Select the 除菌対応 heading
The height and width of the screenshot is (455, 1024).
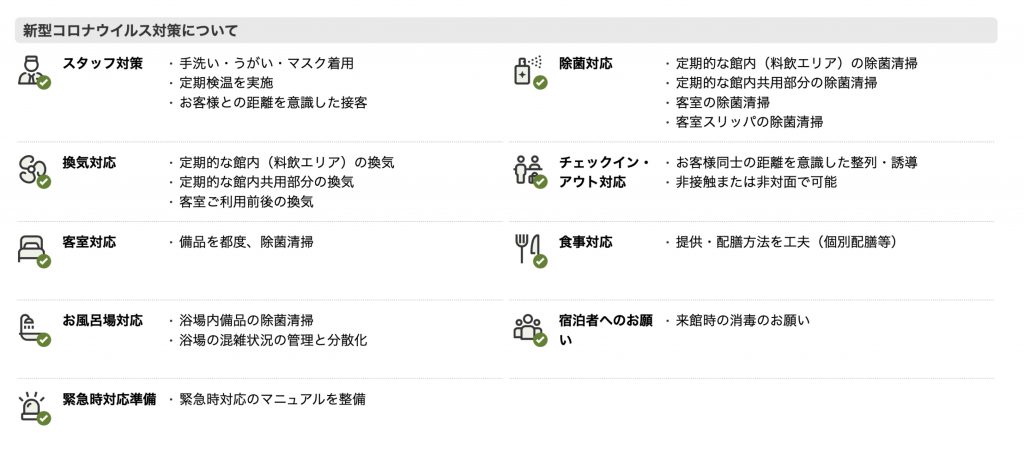pyautogui.click(x=586, y=63)
